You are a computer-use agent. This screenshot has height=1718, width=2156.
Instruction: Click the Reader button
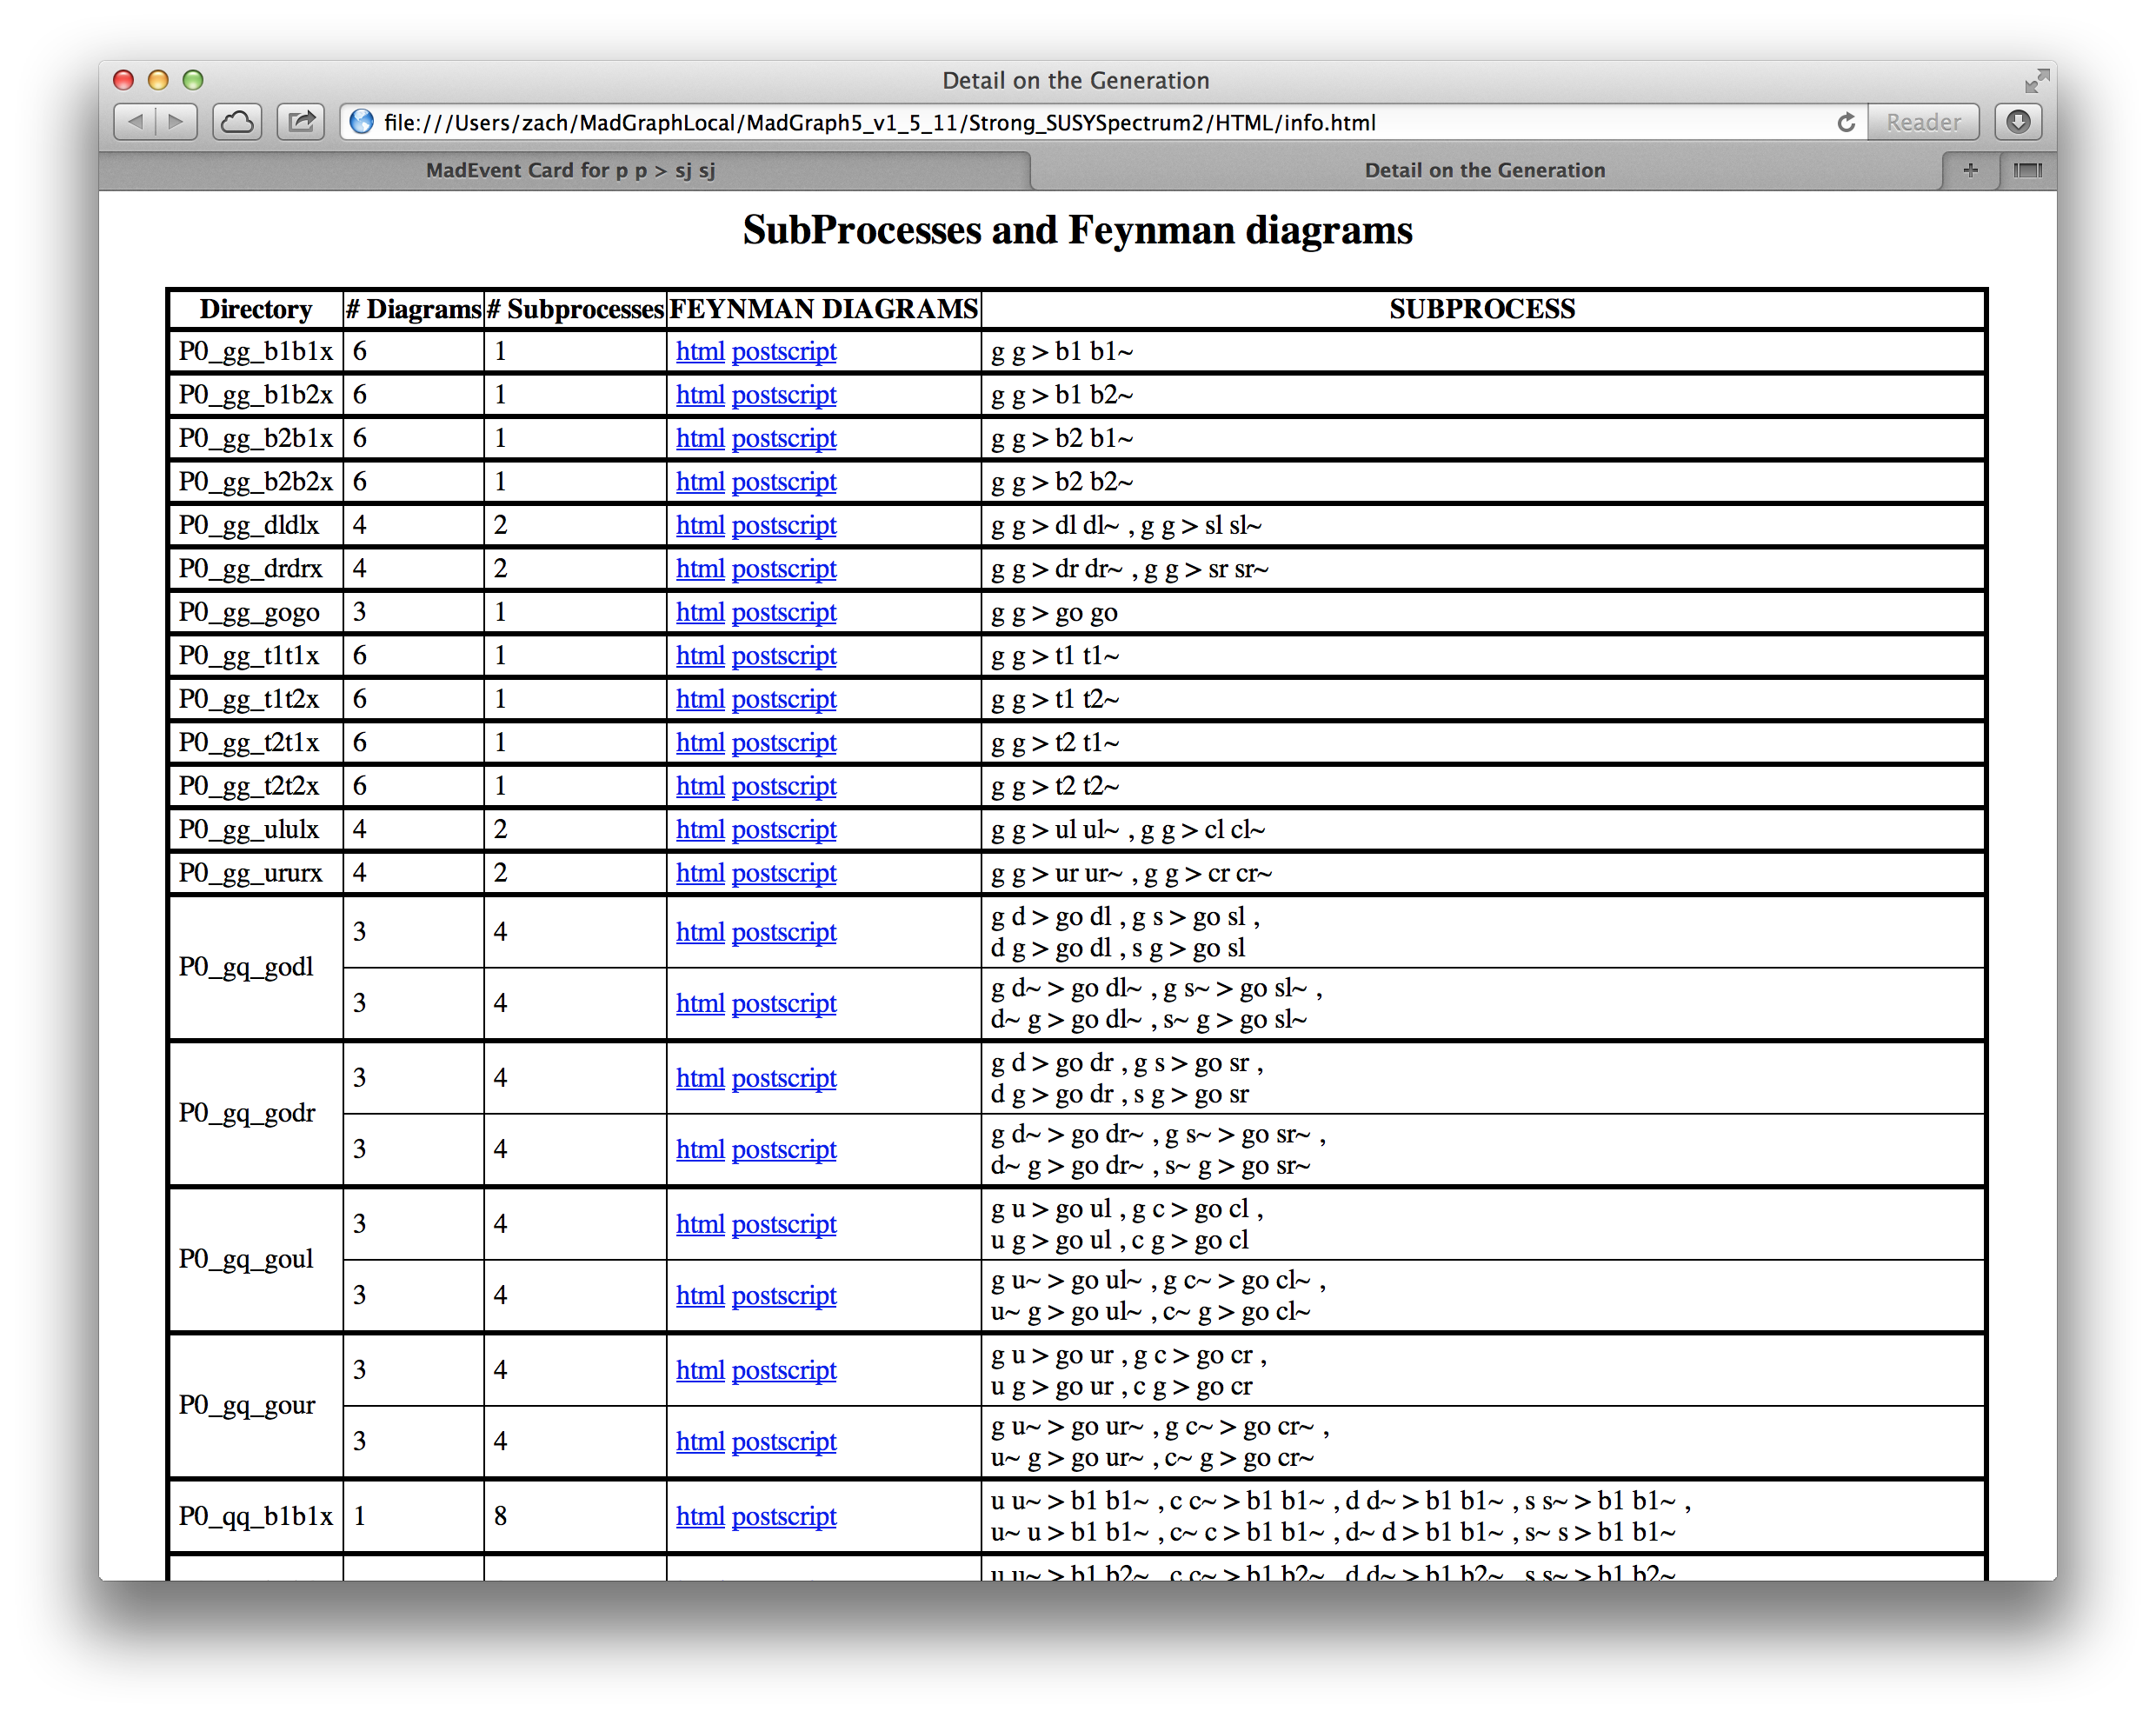click(x=1922, y=122)
